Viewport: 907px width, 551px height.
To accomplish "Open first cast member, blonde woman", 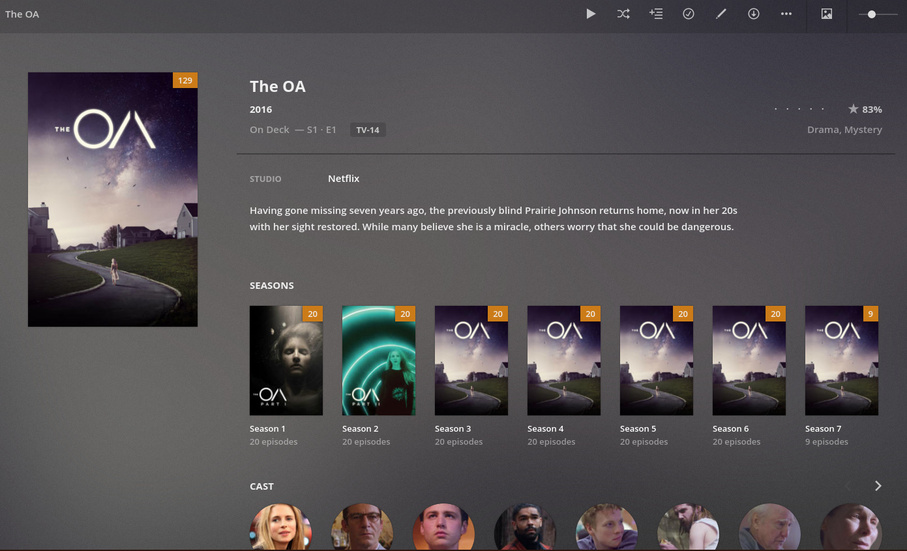I will [x=280, y=527].
